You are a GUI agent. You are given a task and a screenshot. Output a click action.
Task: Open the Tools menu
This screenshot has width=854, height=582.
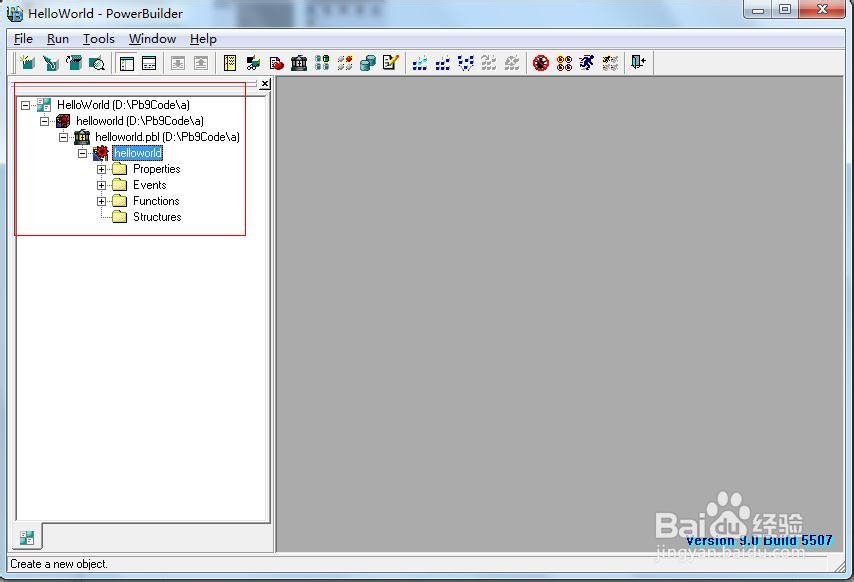pyautogui.click(x=99, y=39)
